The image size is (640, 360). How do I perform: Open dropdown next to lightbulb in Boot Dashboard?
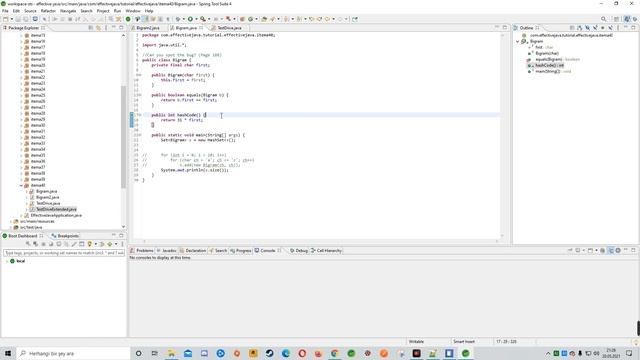coord(96,244)
